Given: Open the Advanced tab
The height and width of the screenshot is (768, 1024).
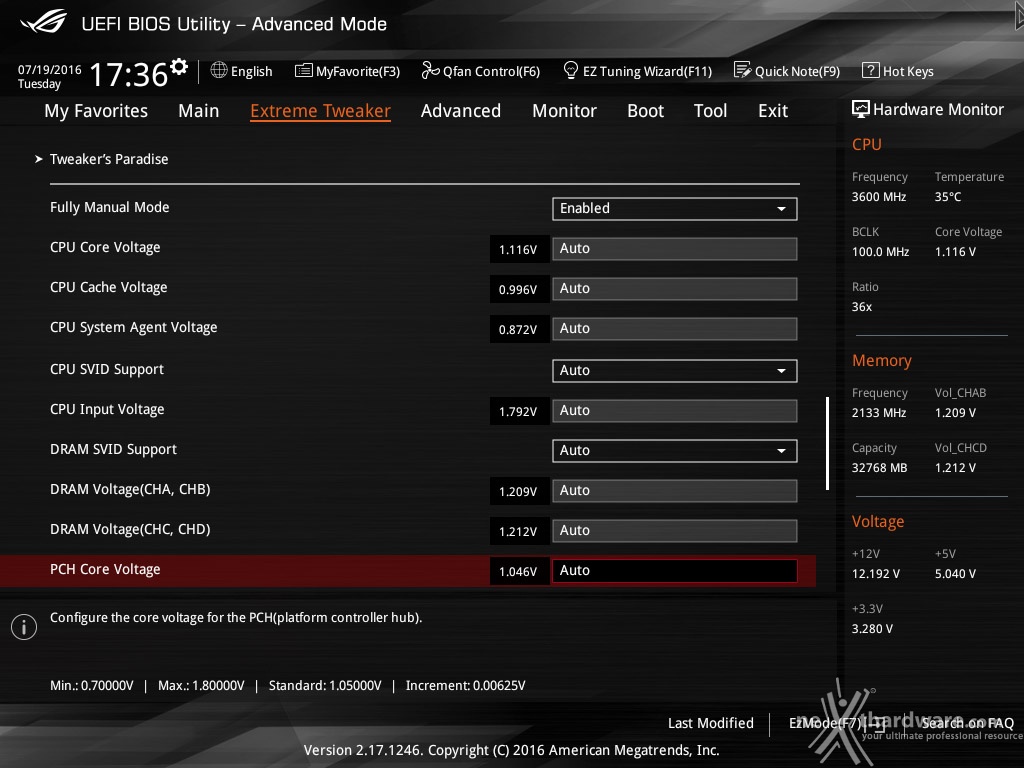Looking at the screenshot, I should (461, 111).
